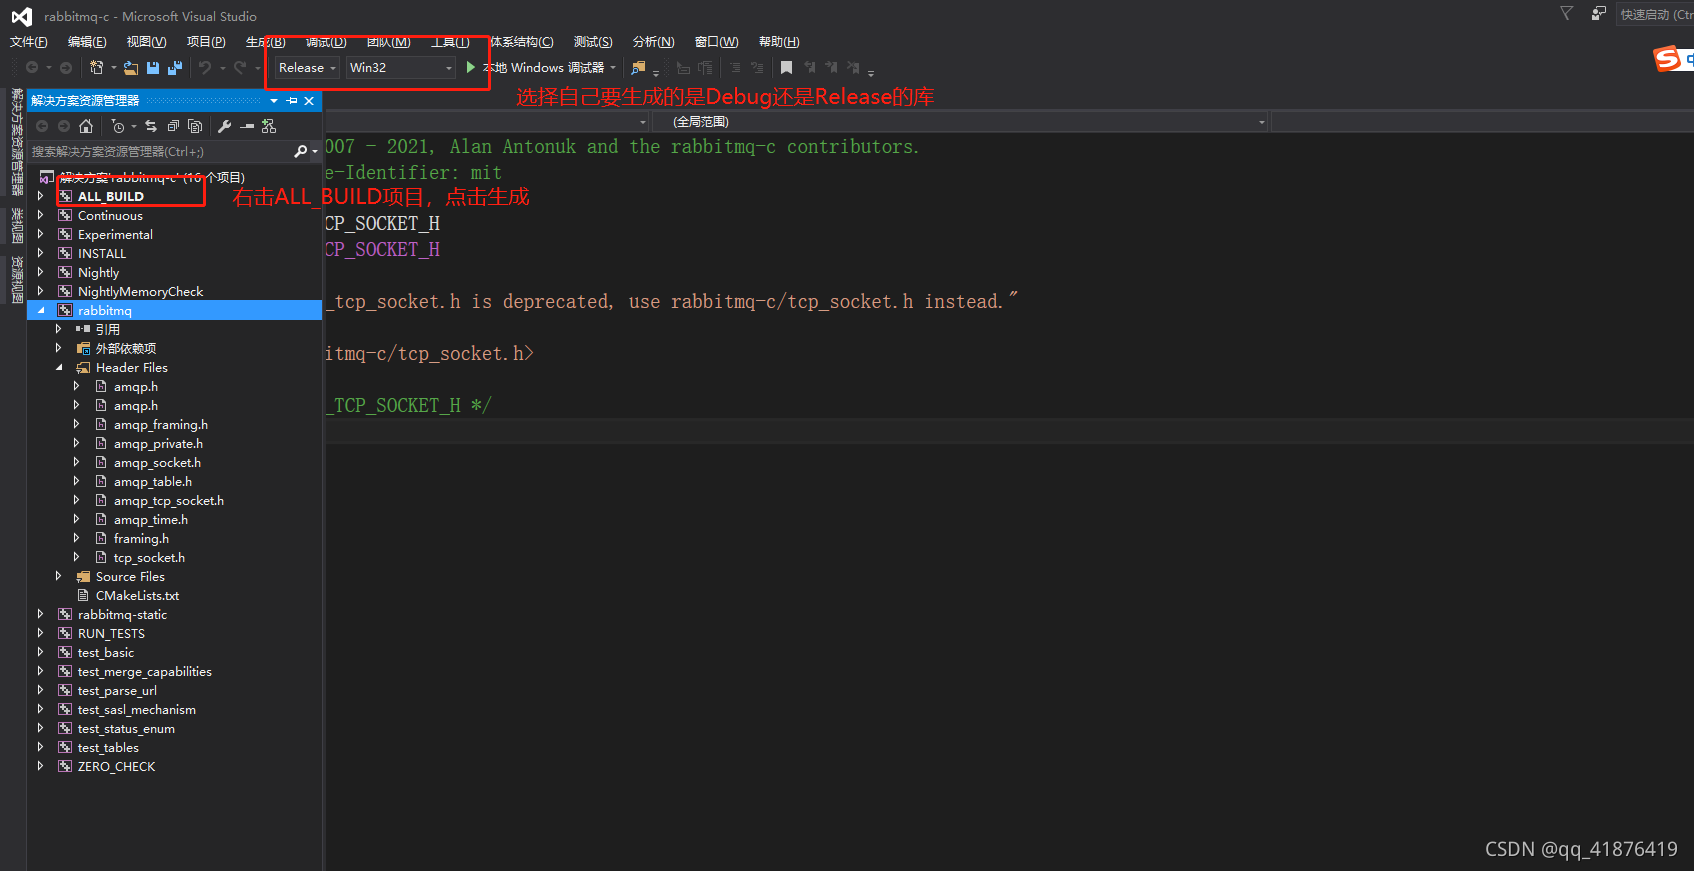Open the 编辑(E) menu
Screen dimensions: 1694x871
click(87, 41)
